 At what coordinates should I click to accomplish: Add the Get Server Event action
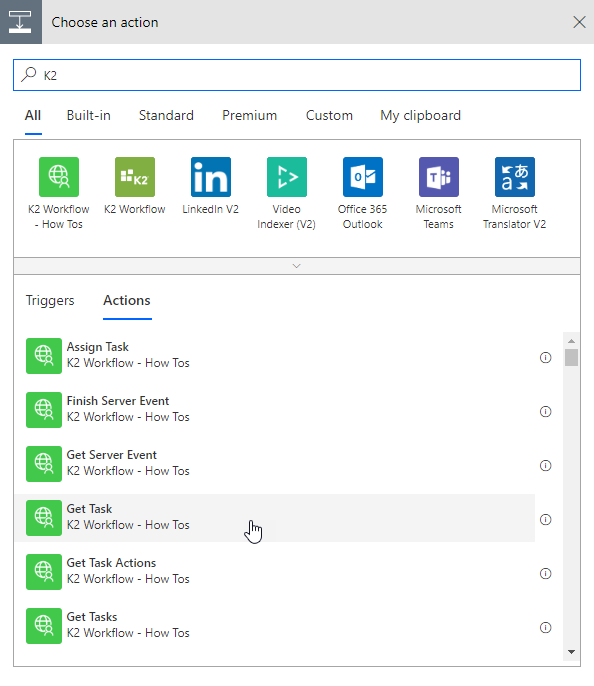pyautogui.click(x=275, y=464)
